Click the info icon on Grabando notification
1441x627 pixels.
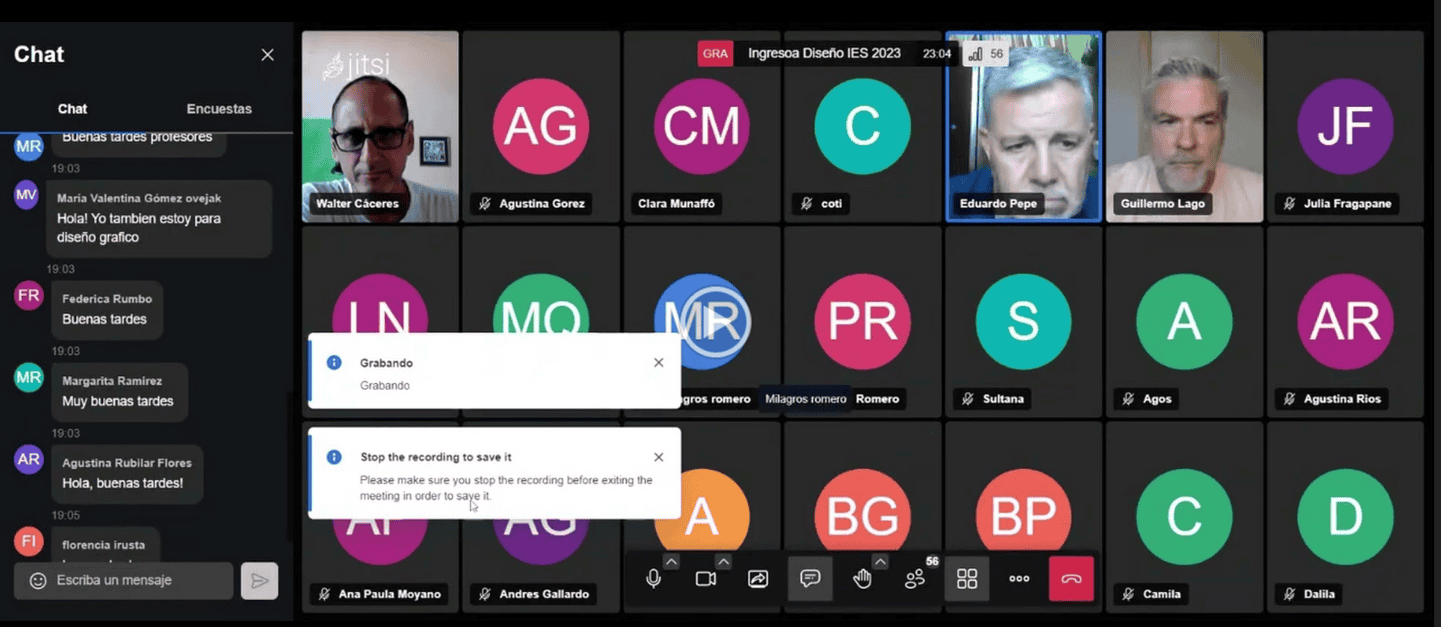point(334,362)
